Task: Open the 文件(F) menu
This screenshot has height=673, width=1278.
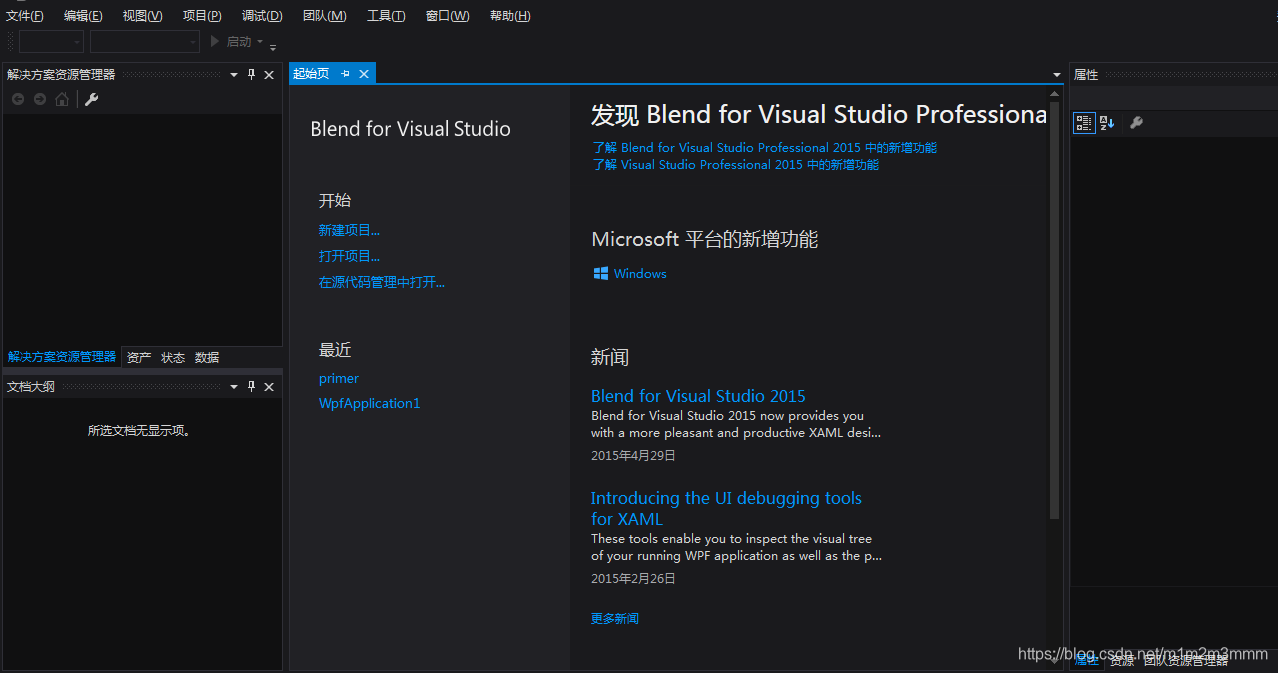Action: 25,16
